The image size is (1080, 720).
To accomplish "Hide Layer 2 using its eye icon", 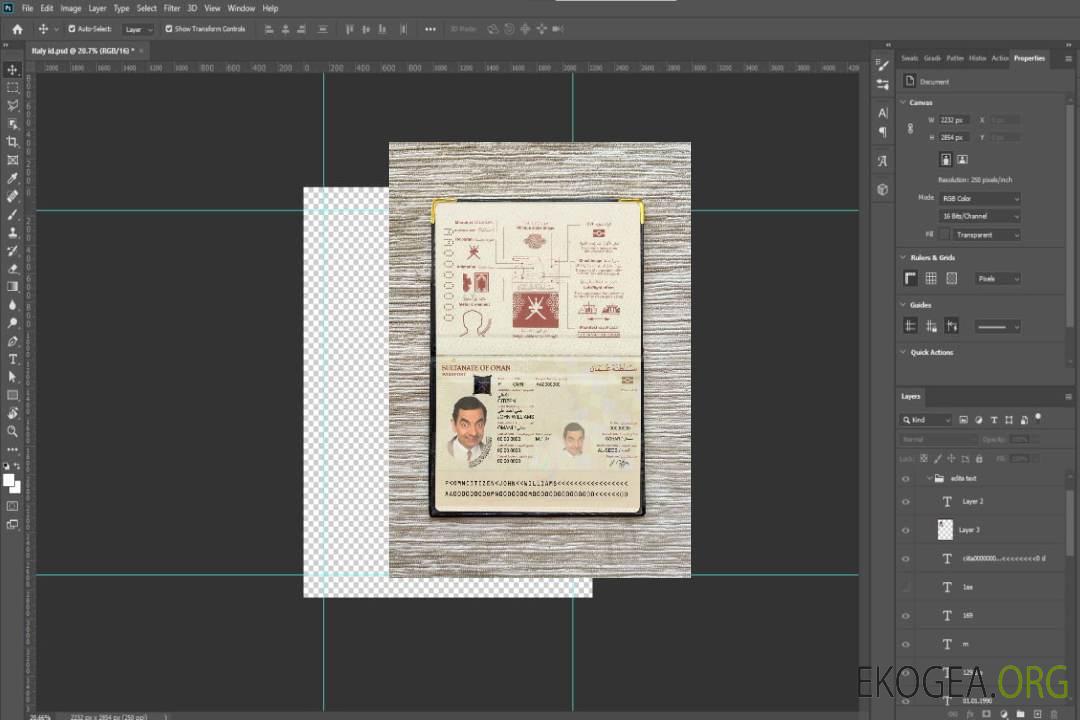I will pos(906,502).
